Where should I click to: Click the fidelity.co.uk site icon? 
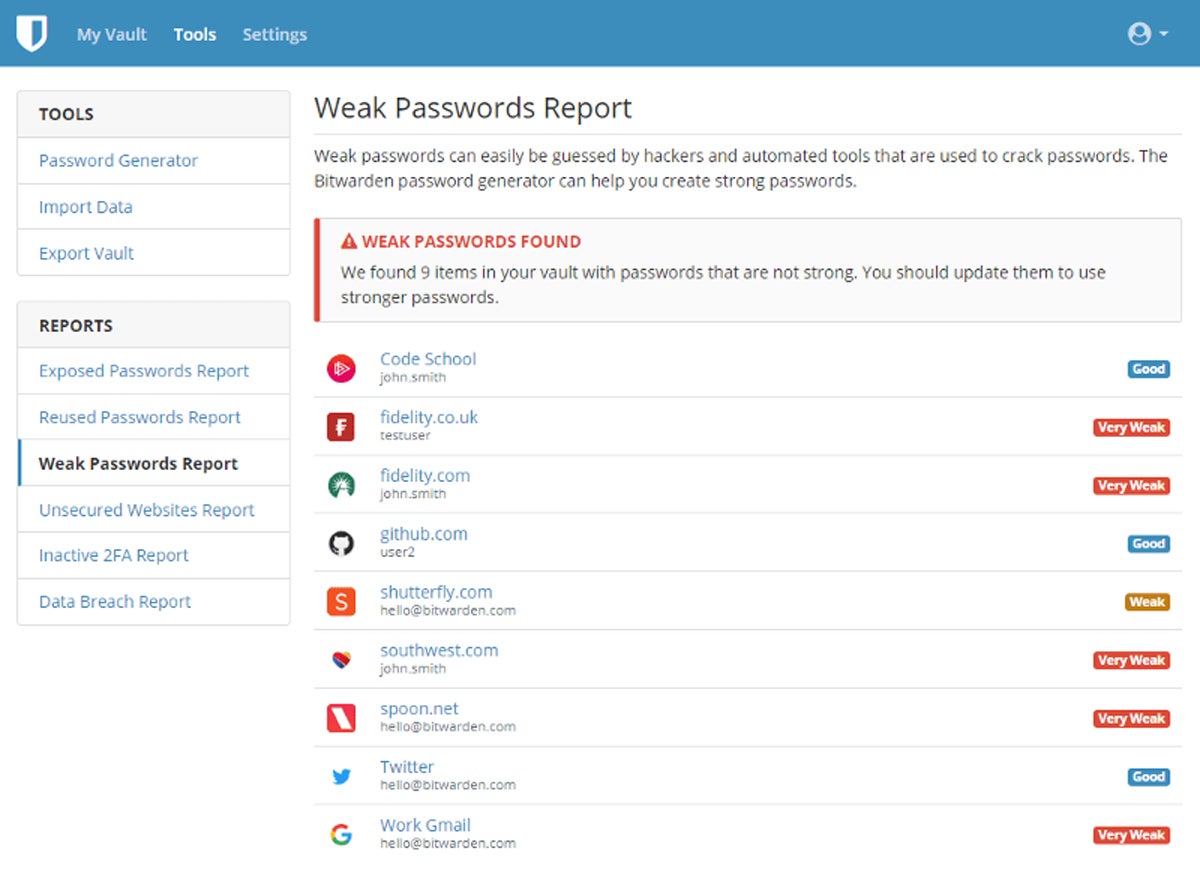click(x=341, y=427)
